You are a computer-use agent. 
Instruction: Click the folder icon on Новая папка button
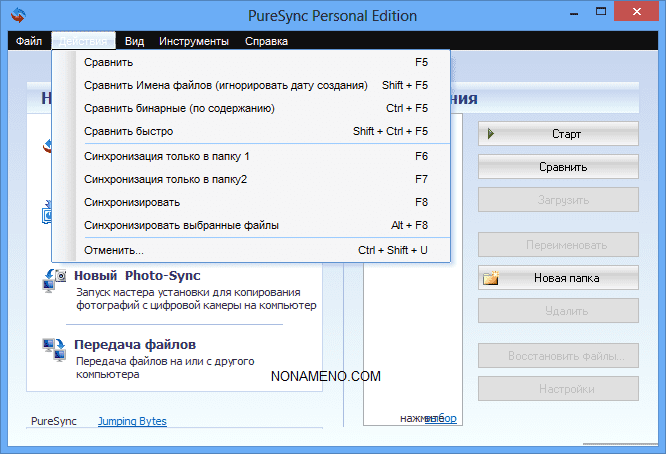(491, 278)
